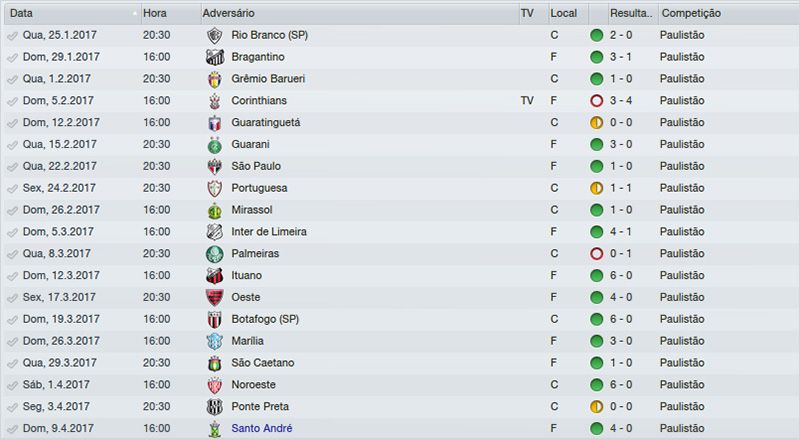Viewport: 800px width, 439px height.
Task: Click the Ponte Preta club crest
Action: (x=213, y=407)
